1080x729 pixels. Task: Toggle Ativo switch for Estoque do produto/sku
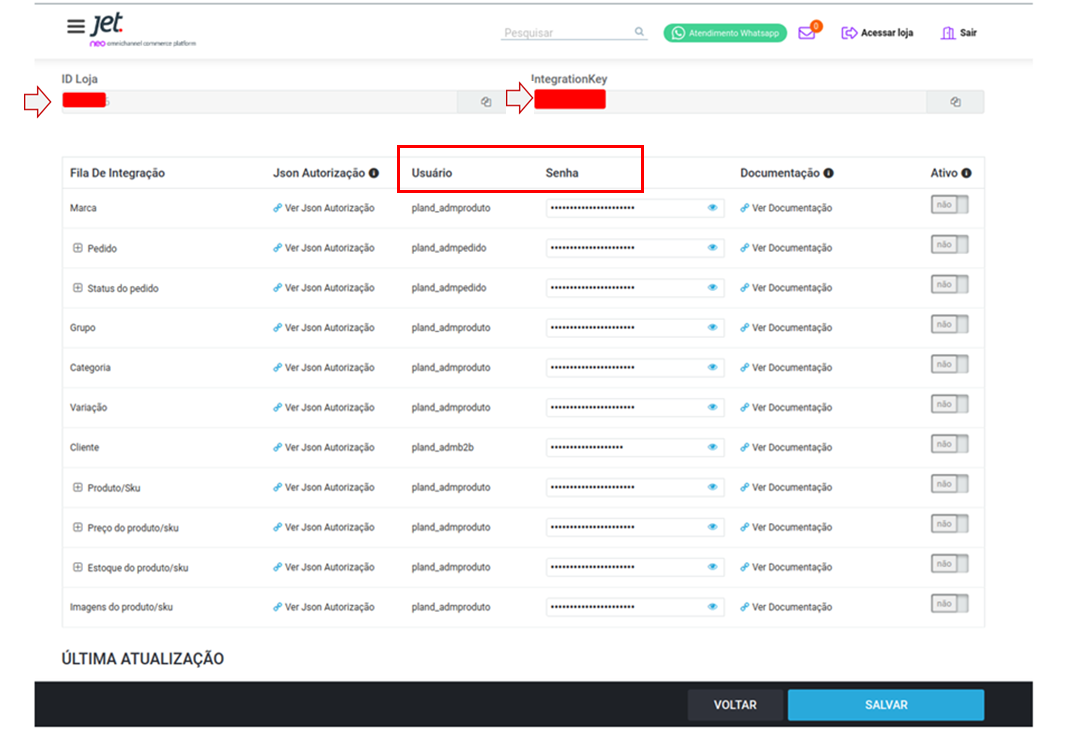tap(949, 564)
